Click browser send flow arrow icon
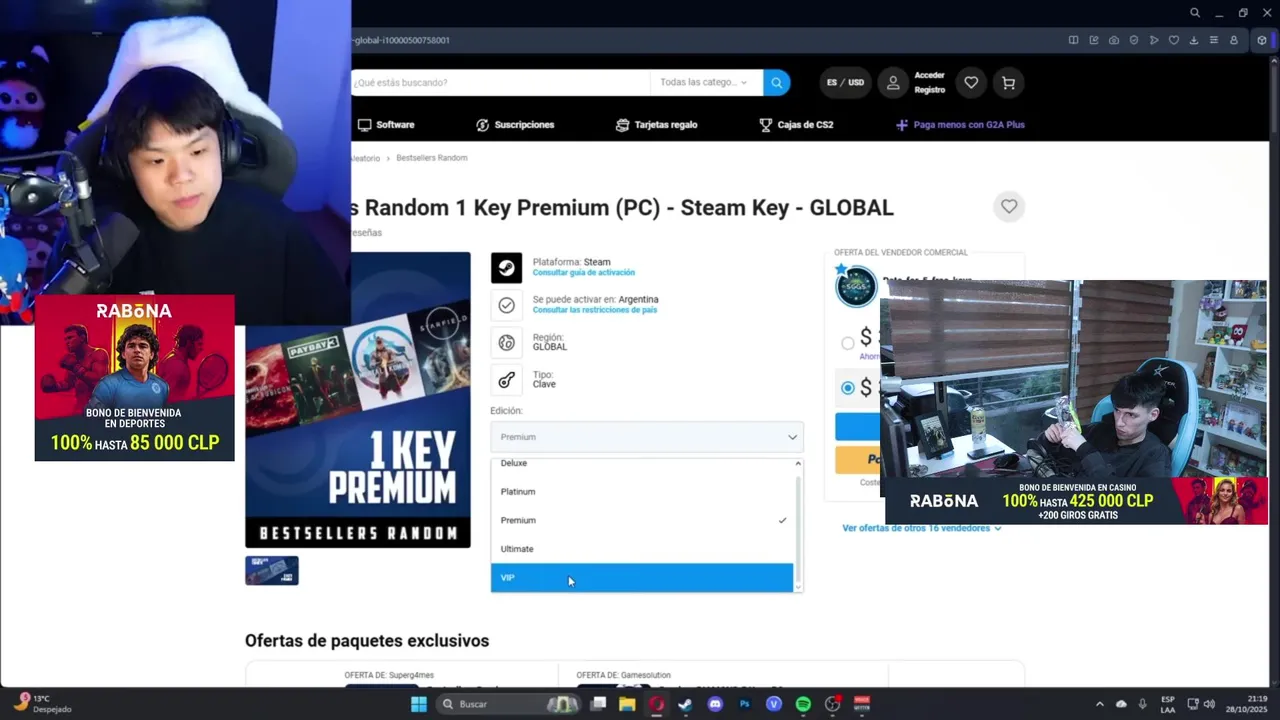The image size is (1280, 720). 1154,40
